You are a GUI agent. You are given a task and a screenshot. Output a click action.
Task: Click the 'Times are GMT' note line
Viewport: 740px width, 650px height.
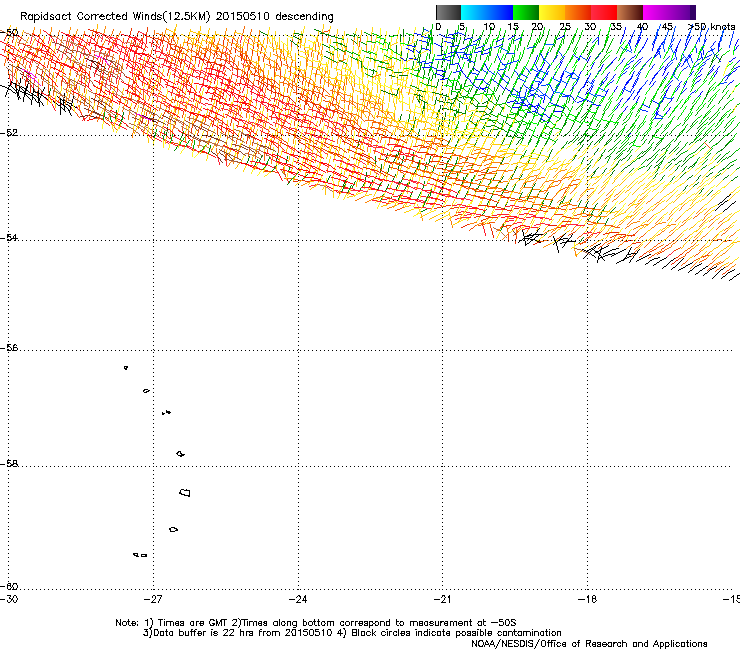point(316,623)
